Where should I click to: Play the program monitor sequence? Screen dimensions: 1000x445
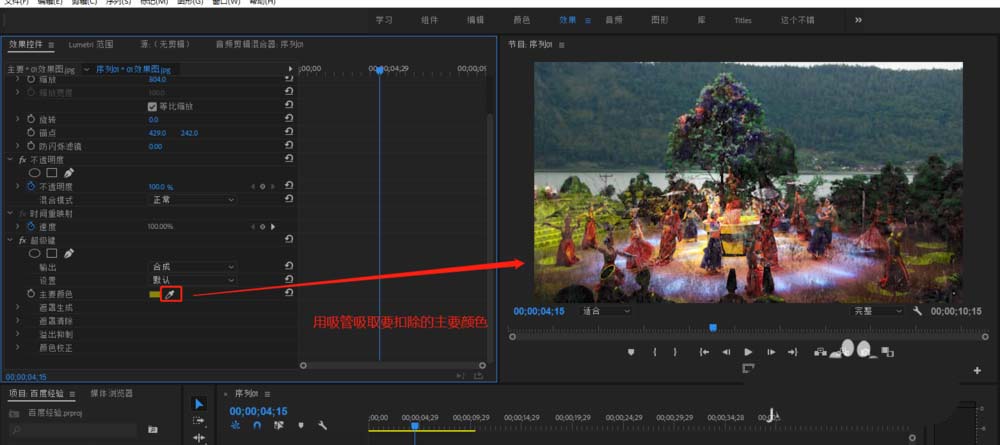pos(748,352)
